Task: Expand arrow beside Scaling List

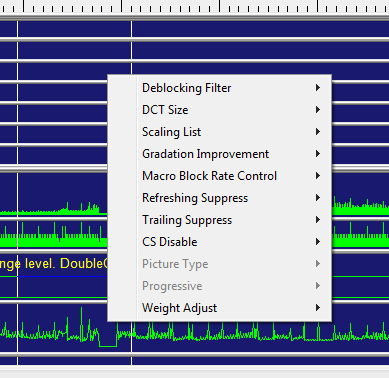Action: pyautogui.click(x=318, y=132)
